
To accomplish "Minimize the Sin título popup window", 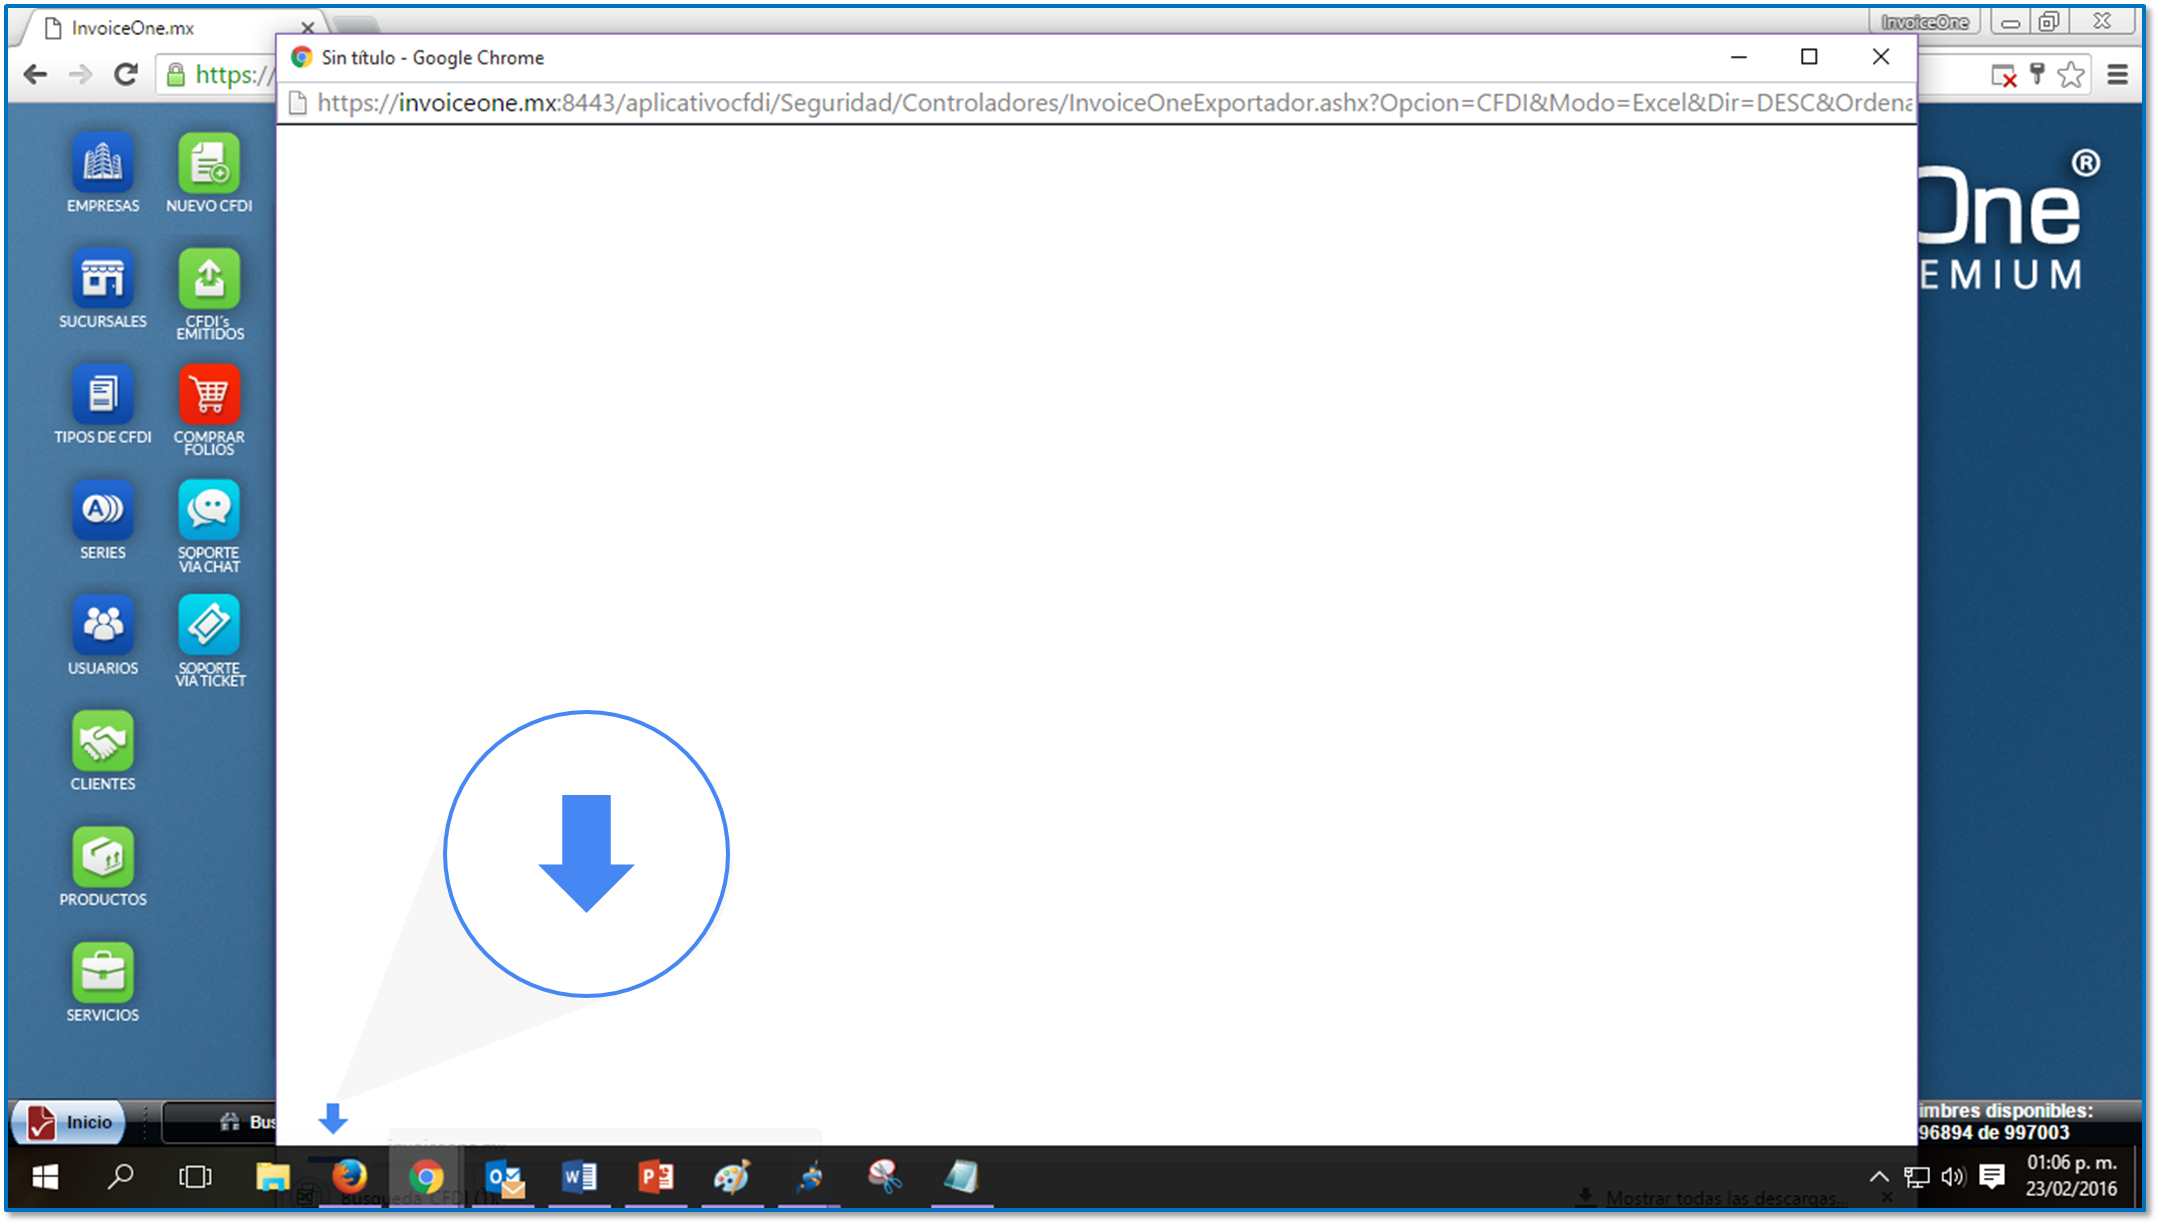I will click(1738, 57).
